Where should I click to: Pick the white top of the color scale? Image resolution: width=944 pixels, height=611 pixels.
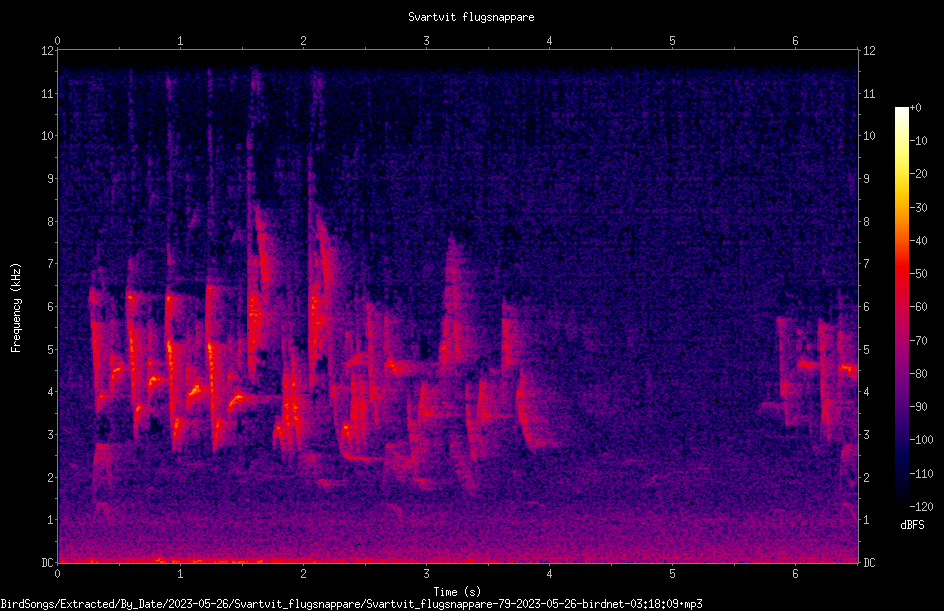[x=901, y=111]
